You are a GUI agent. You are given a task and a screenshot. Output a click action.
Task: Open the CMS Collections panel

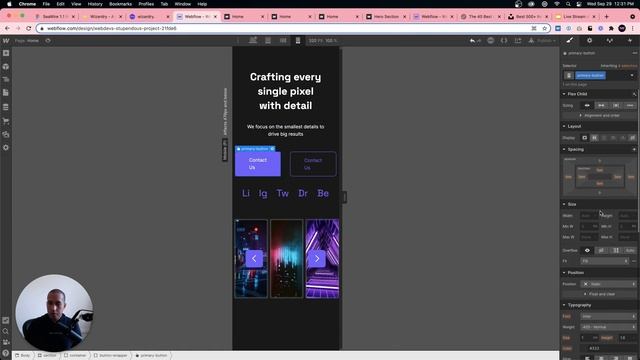[x=6, y=107]
